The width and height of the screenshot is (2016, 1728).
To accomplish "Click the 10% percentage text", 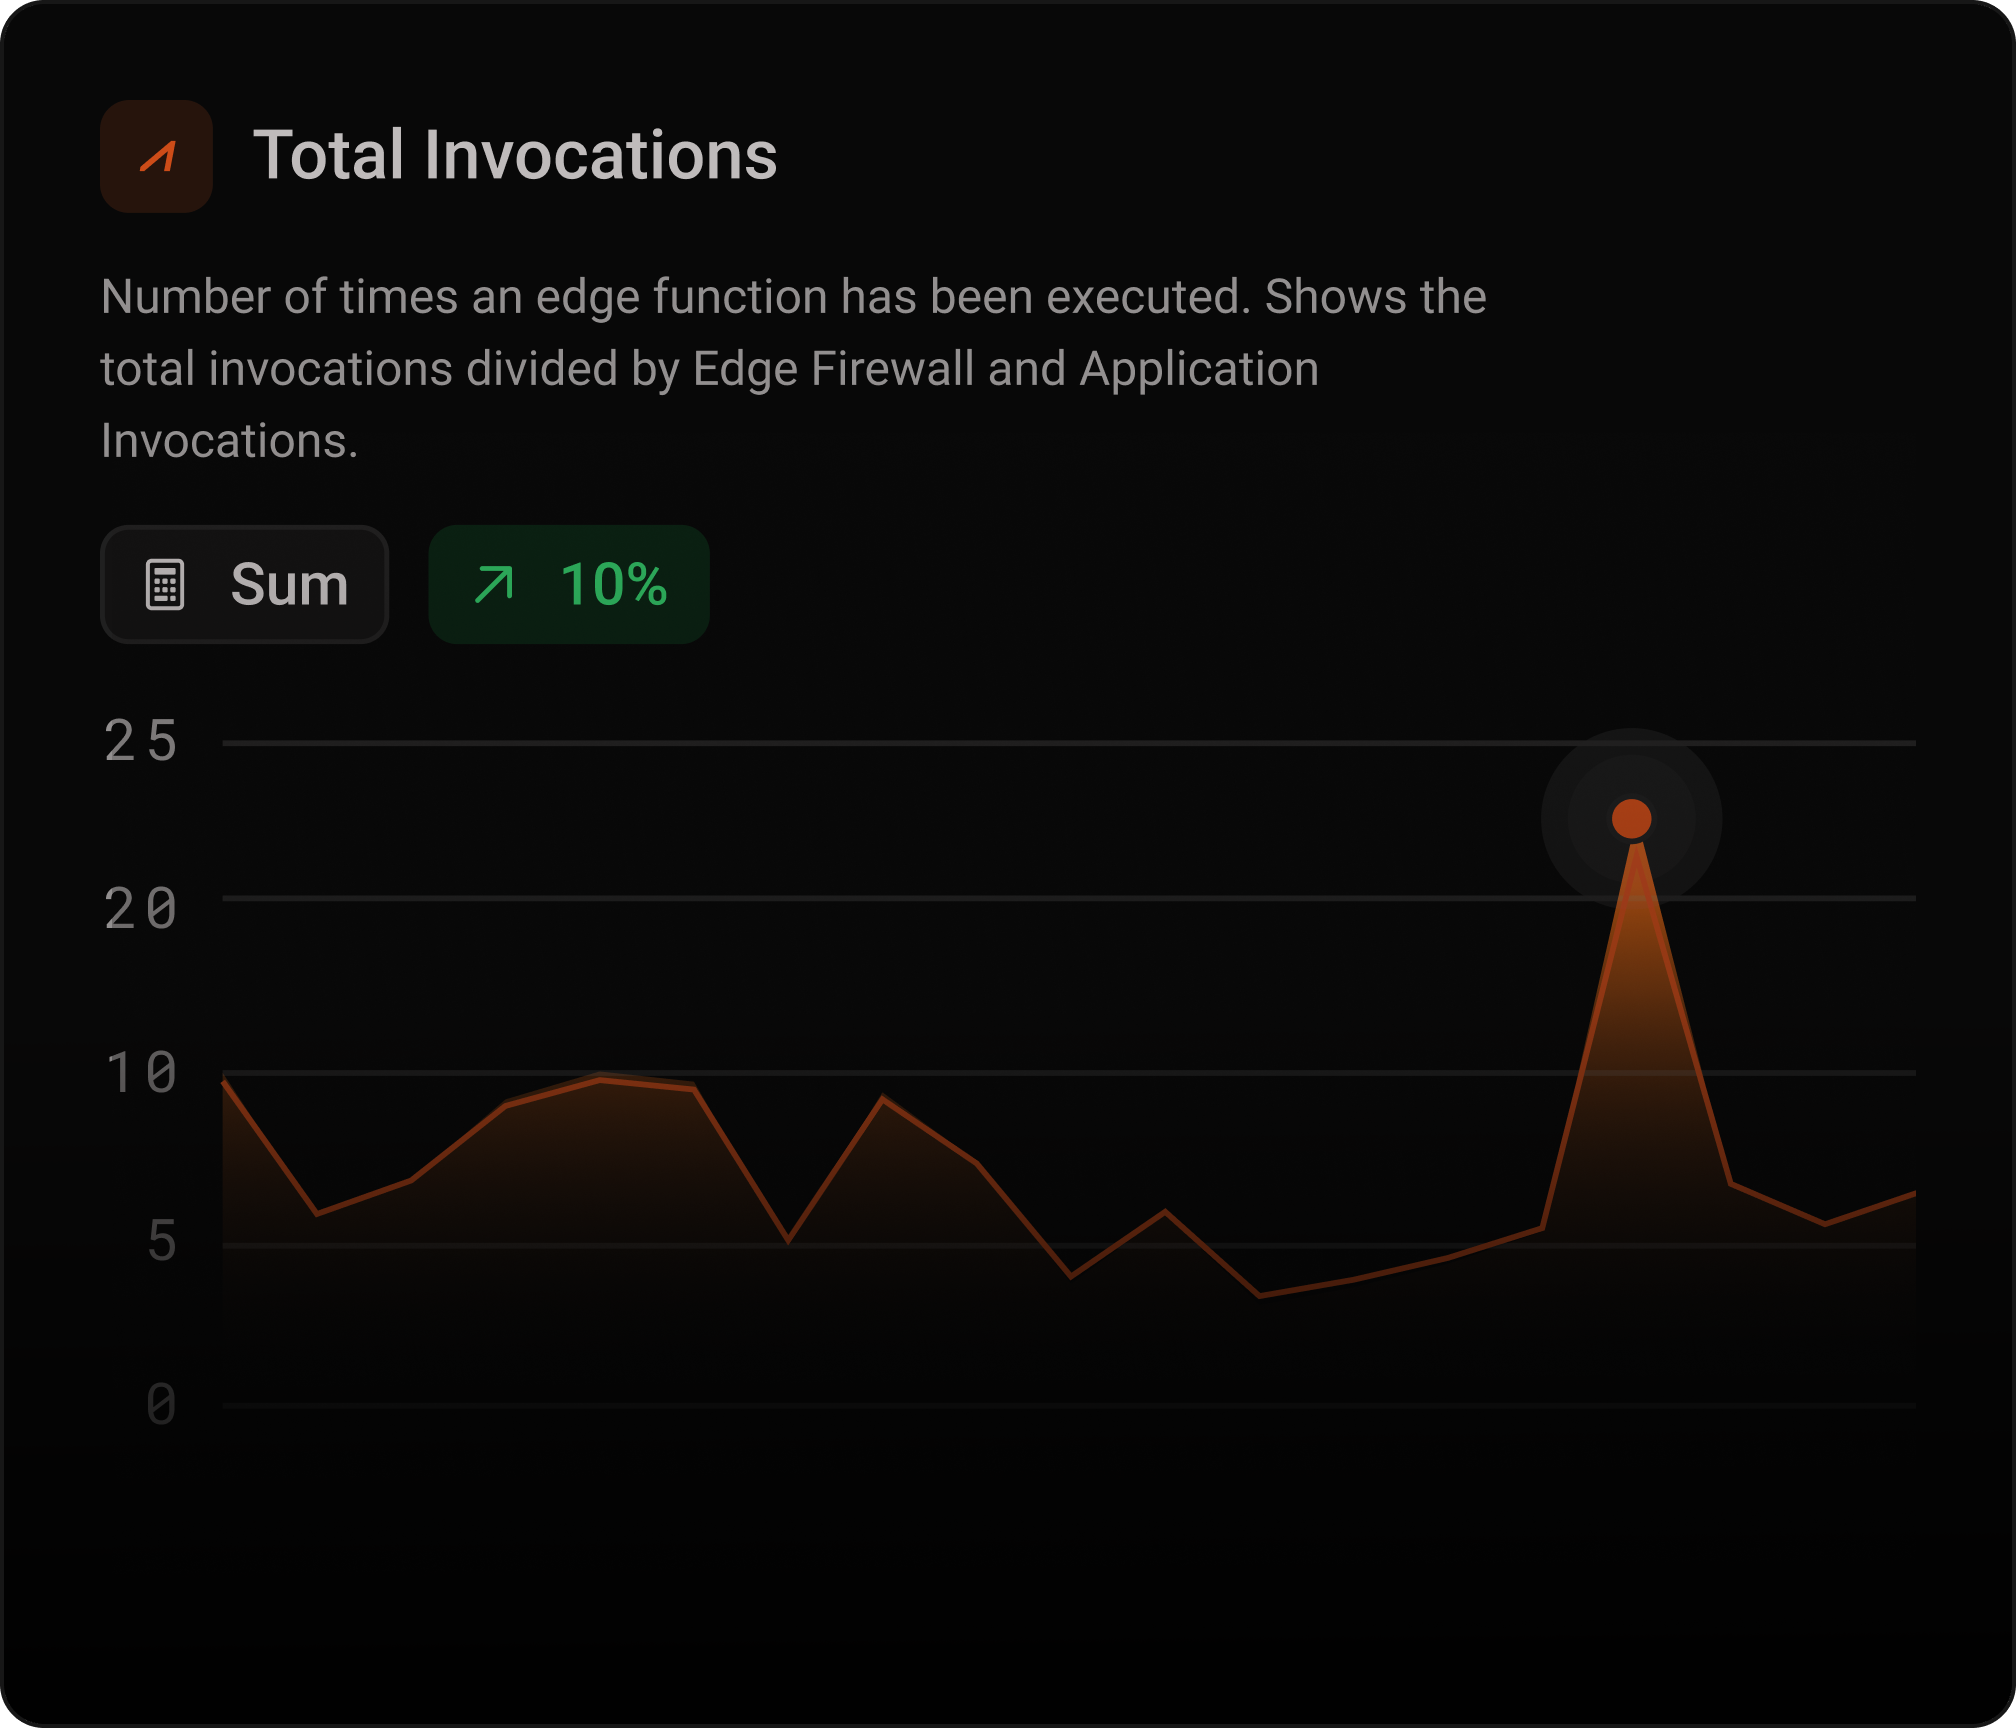I will tap(613, 585).
